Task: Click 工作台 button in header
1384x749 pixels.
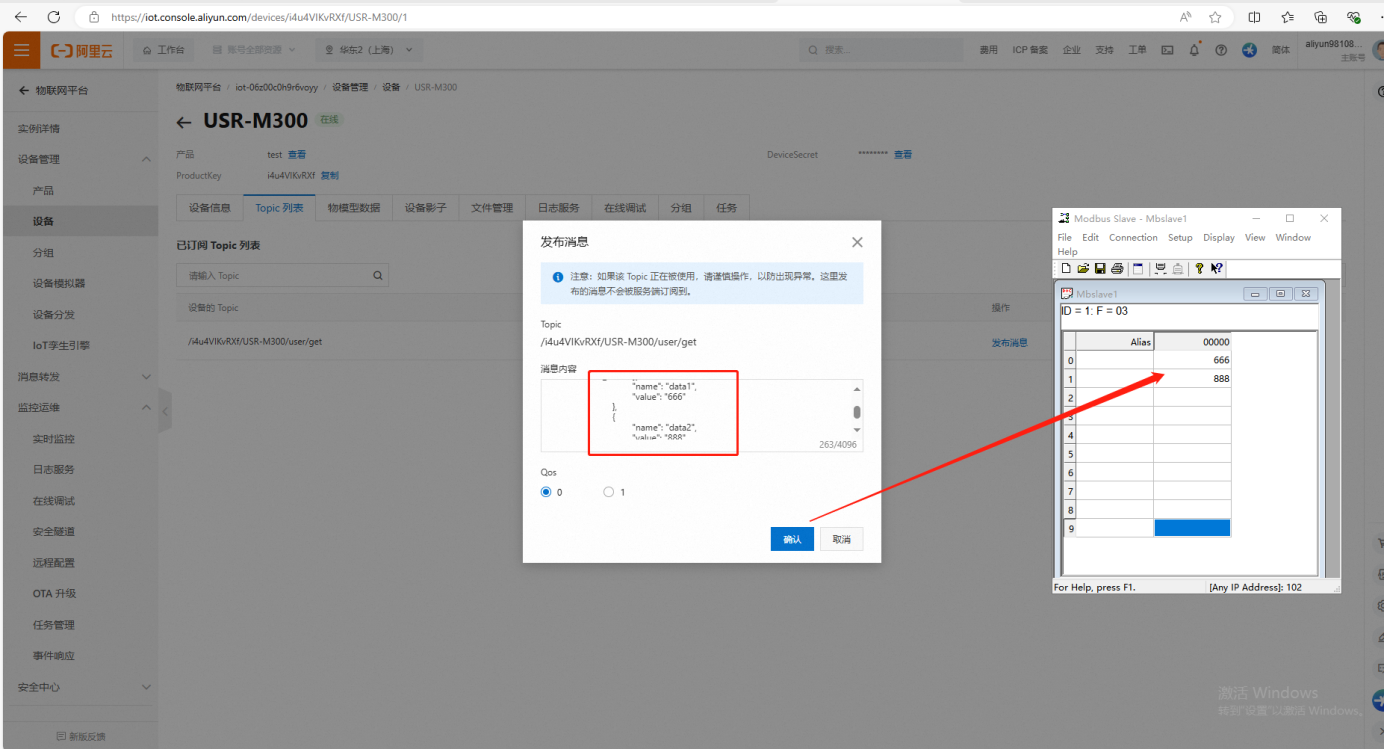Action: [164, 49]
